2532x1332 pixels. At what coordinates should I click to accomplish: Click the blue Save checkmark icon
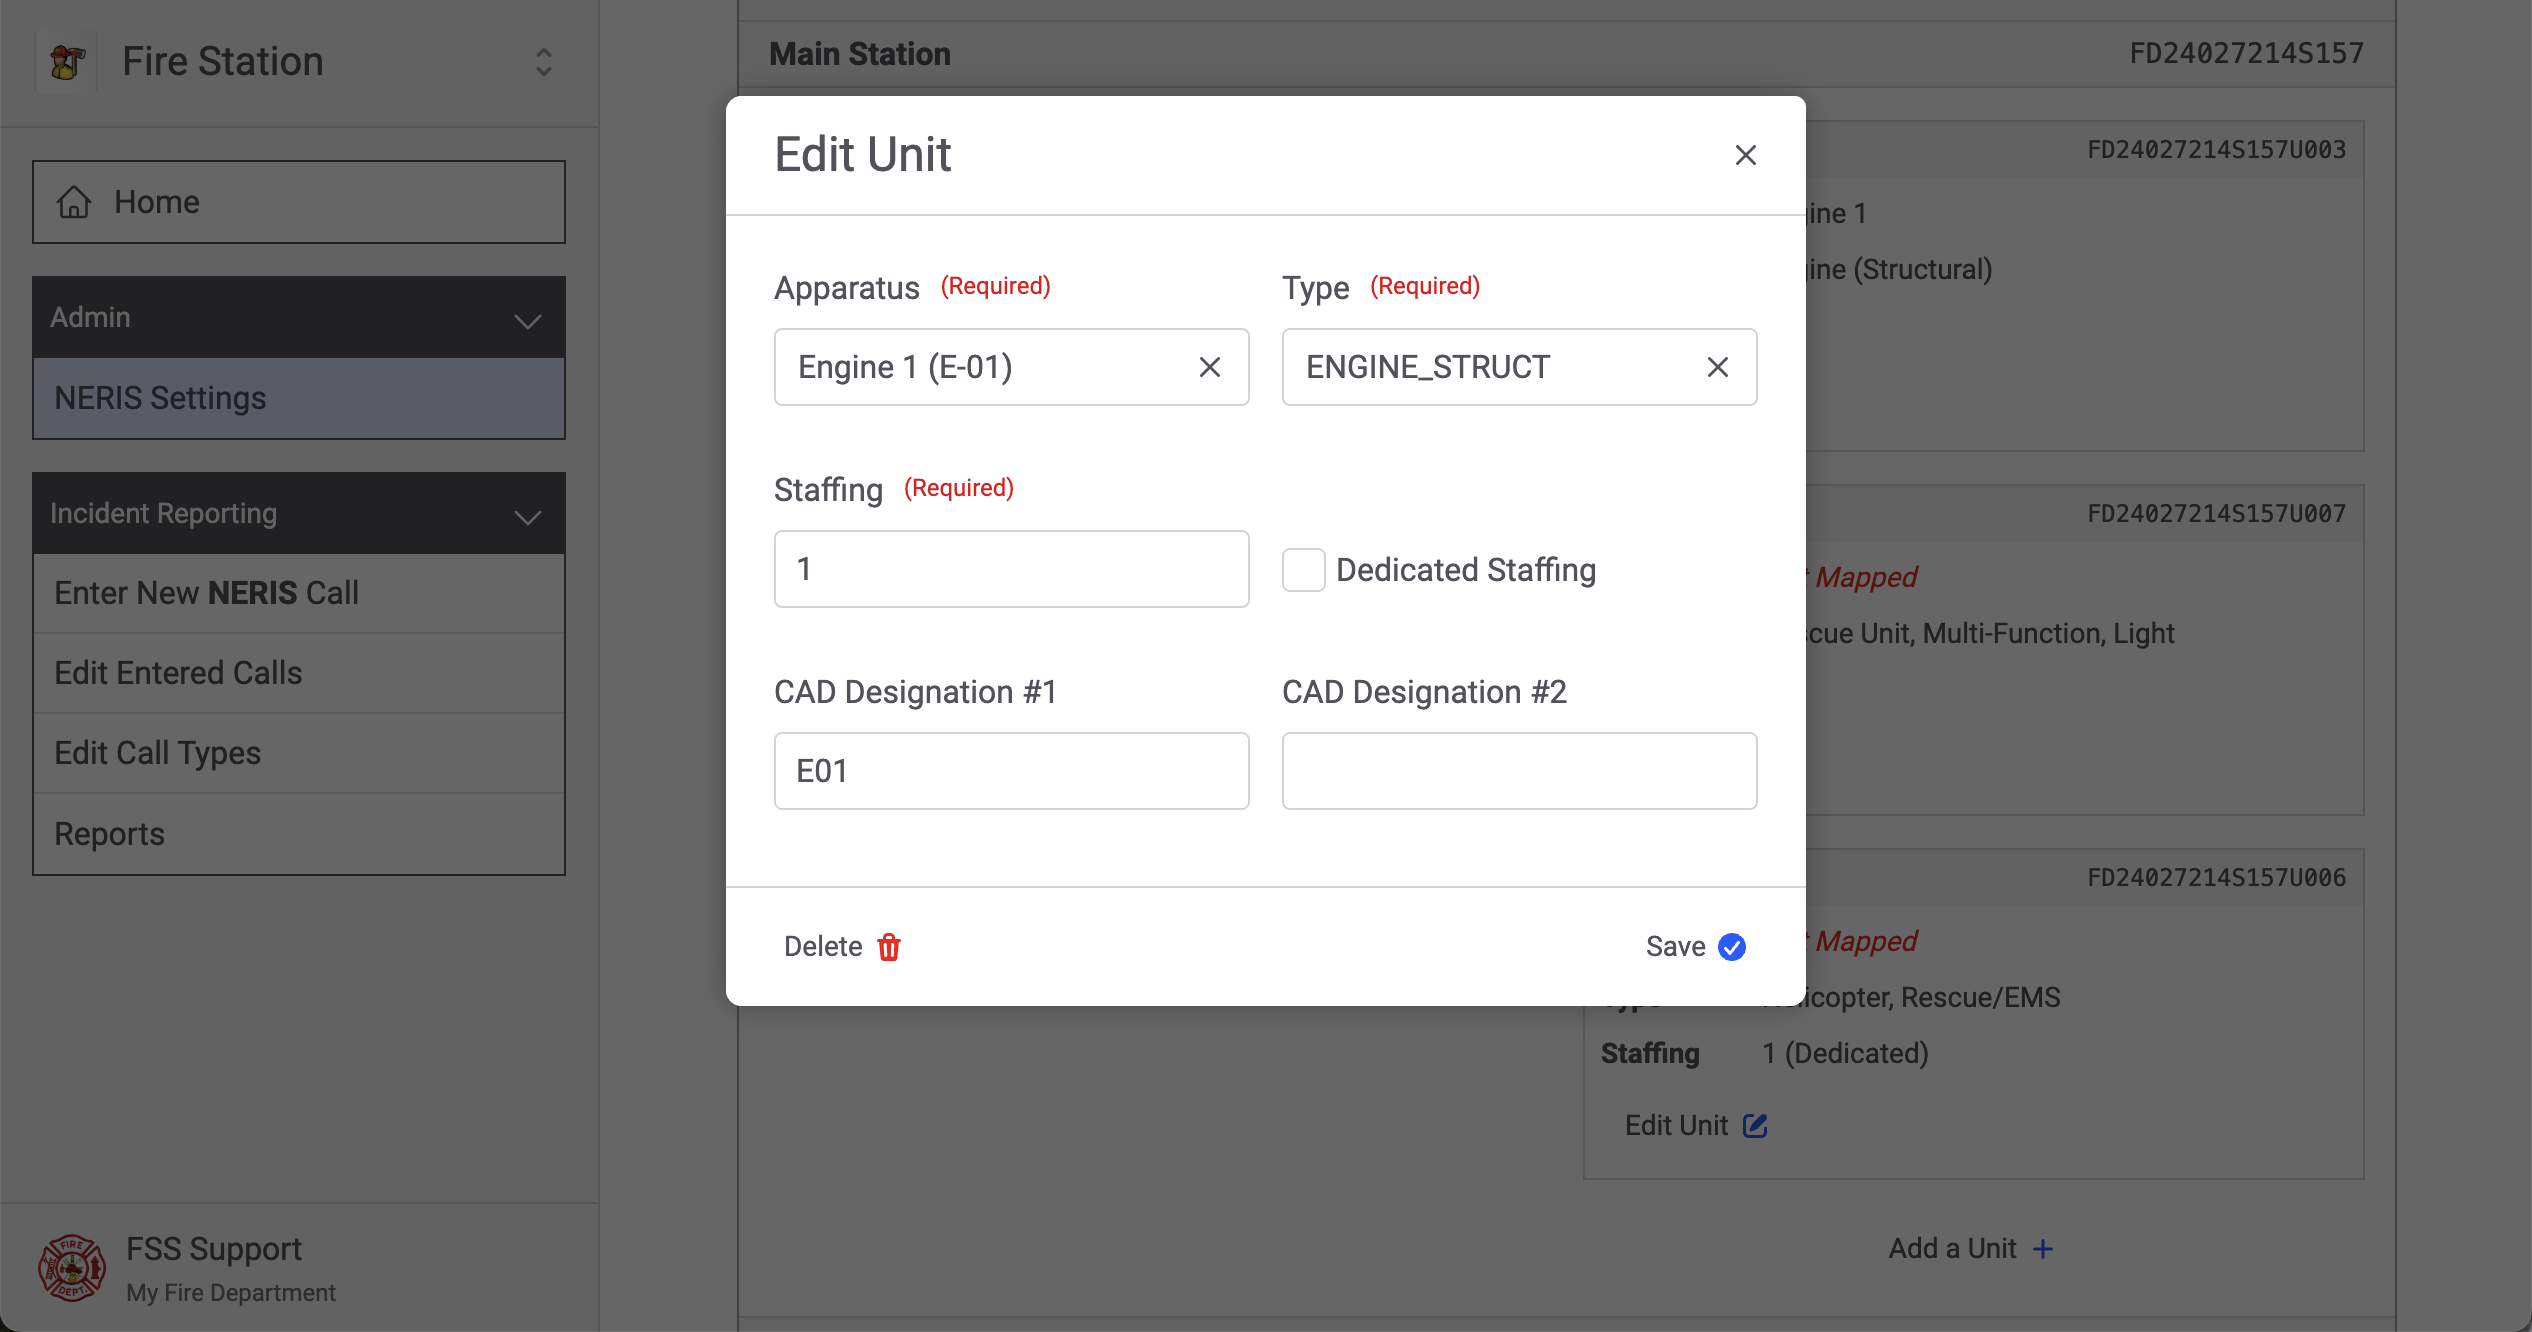pyautogui.click(x=1732, y=947)
